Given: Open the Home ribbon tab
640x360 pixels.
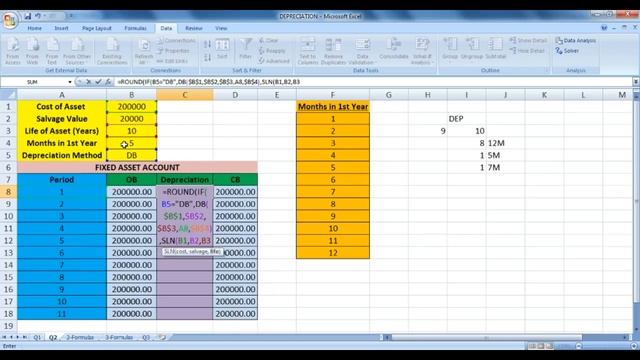Looking at the screenshot, I should (35, 28).
